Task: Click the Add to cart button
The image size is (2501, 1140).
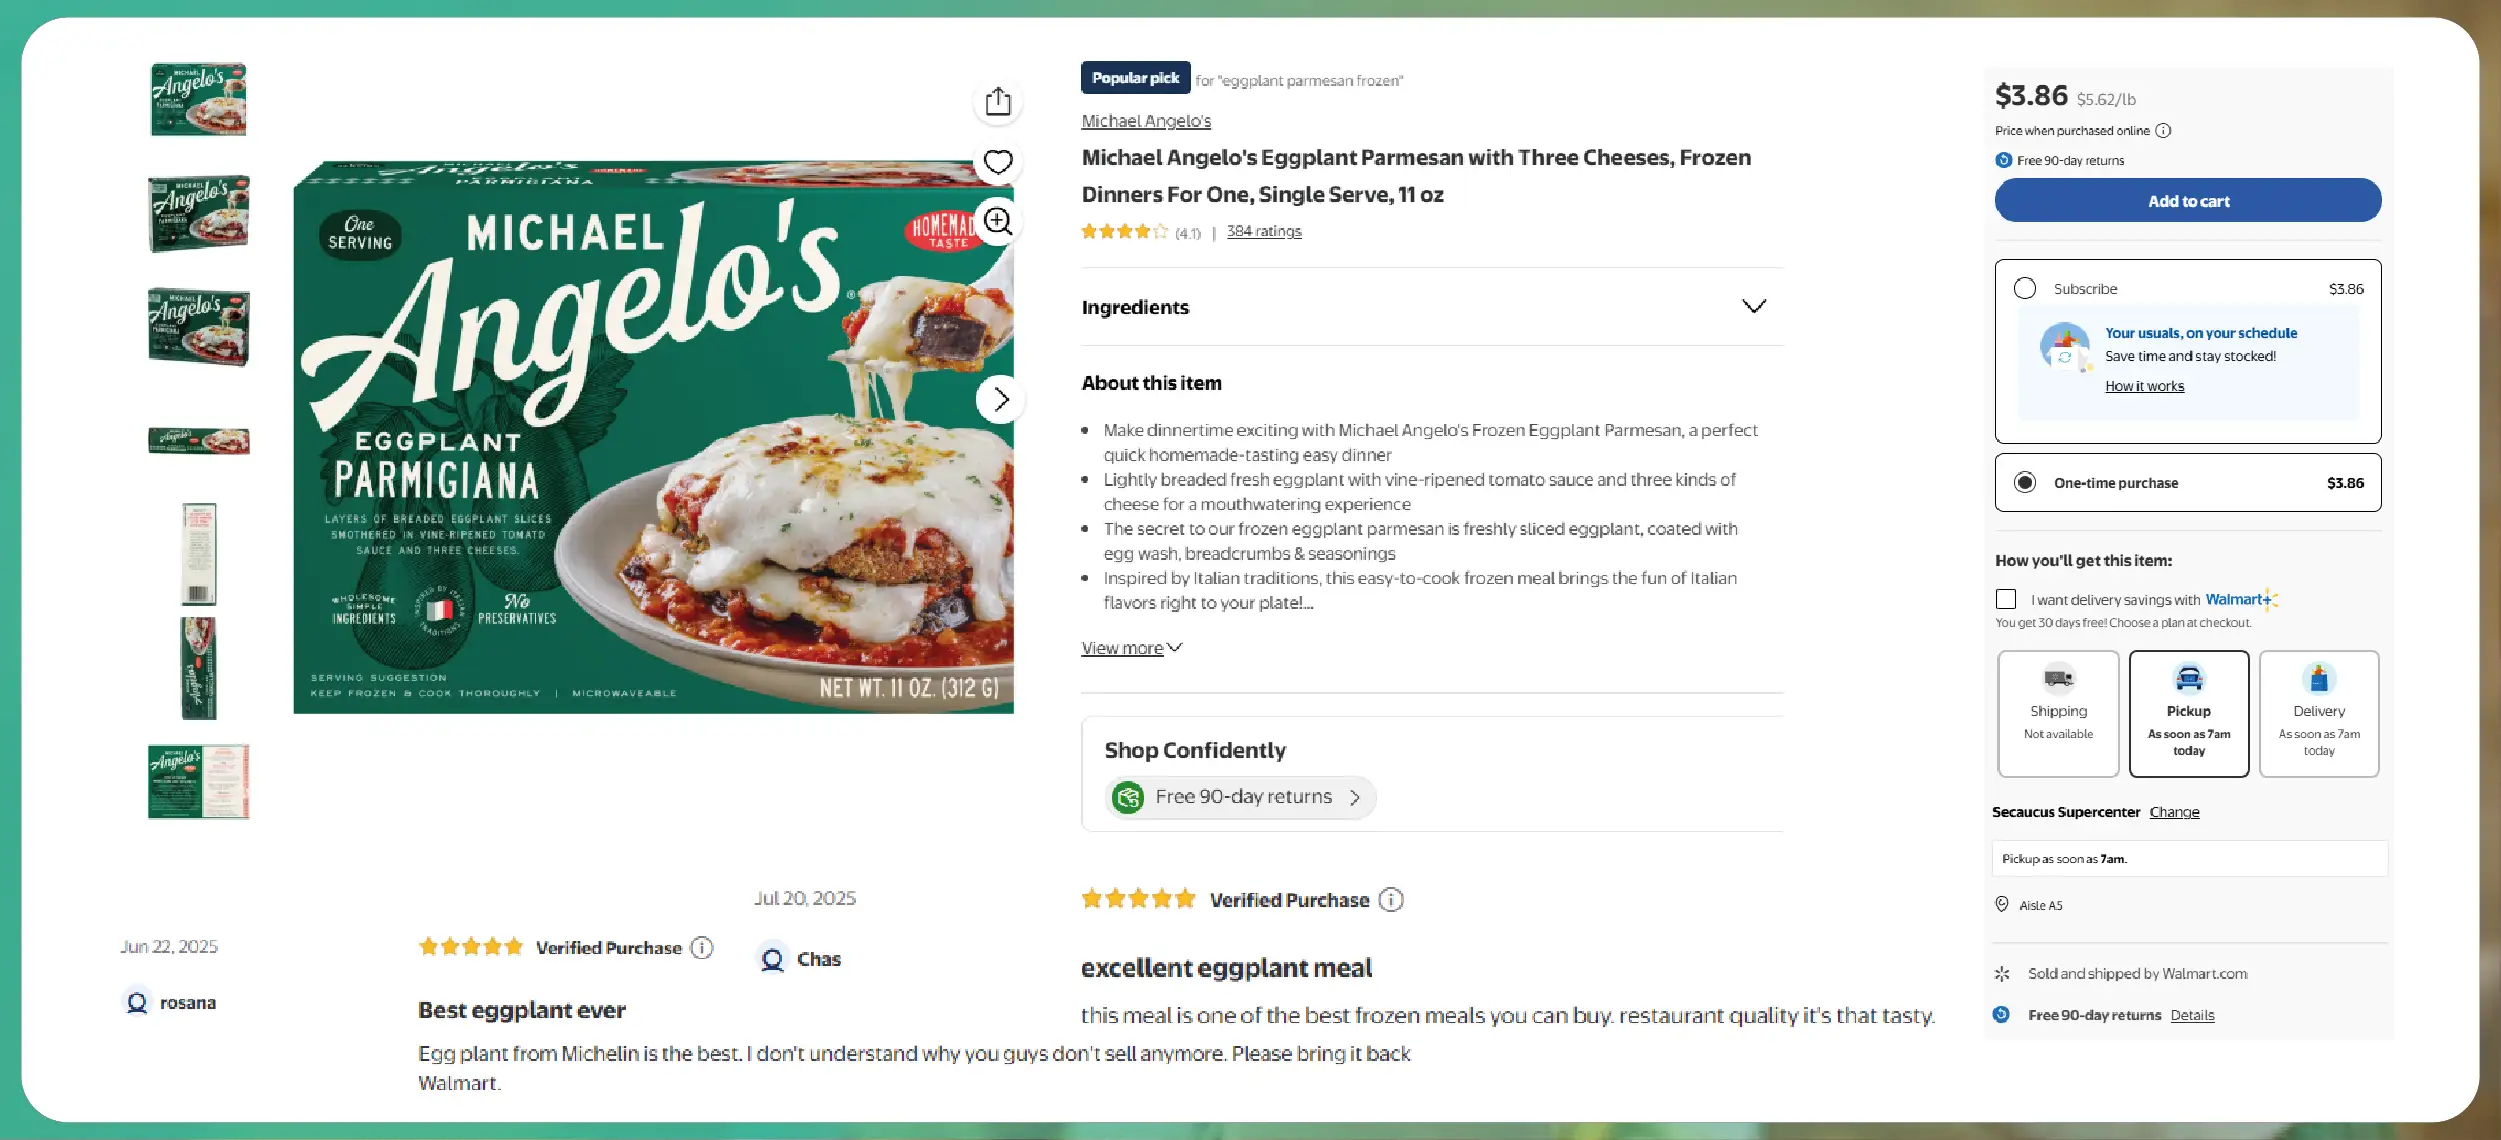Action: pos(2187,201)
